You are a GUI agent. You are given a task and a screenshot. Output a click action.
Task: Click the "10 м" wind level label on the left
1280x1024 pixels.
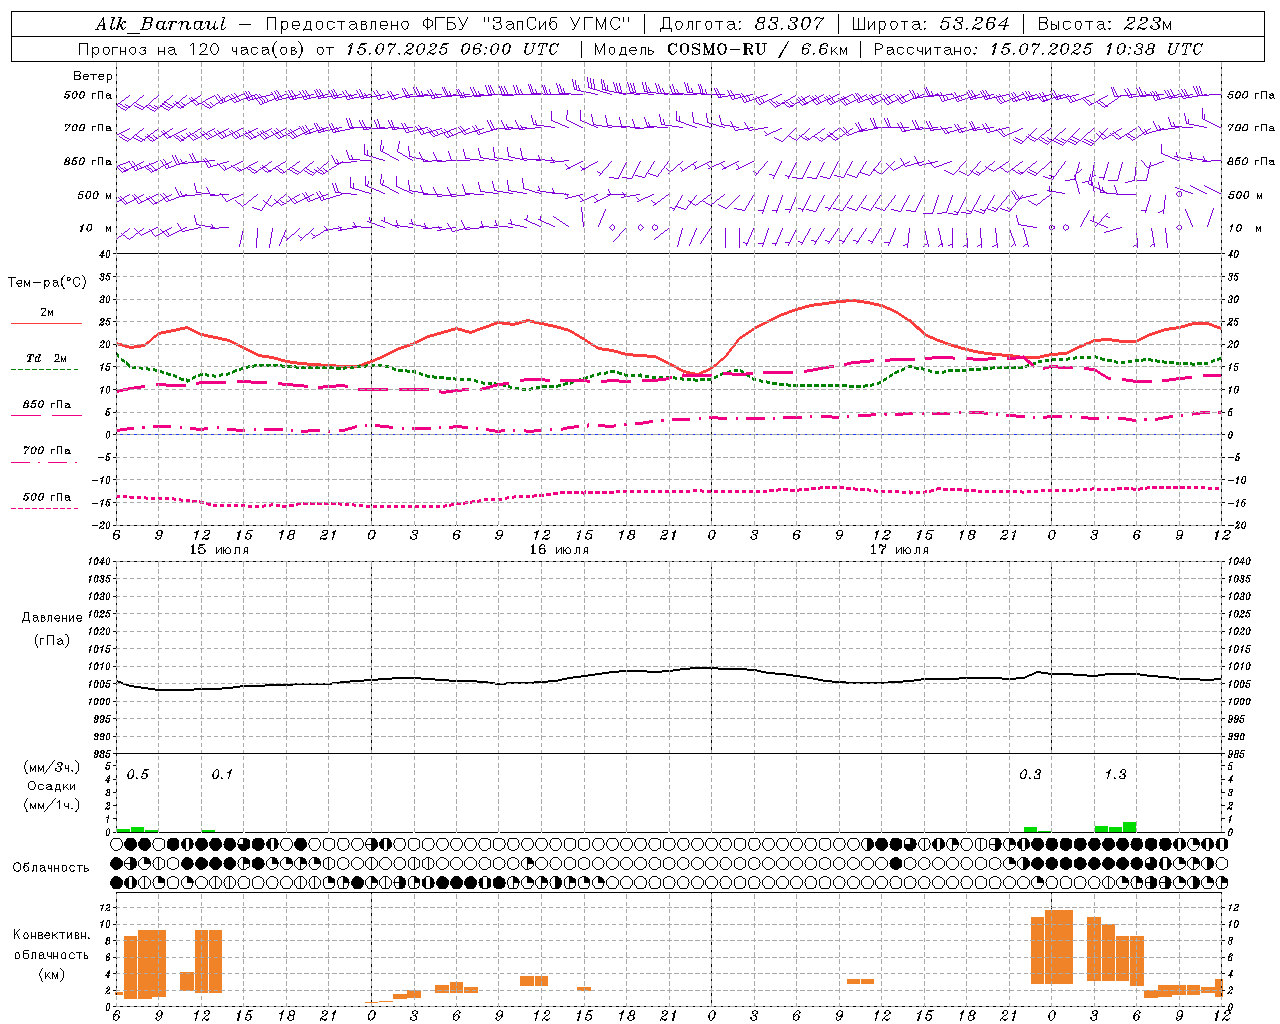click(x=96, y=228)
